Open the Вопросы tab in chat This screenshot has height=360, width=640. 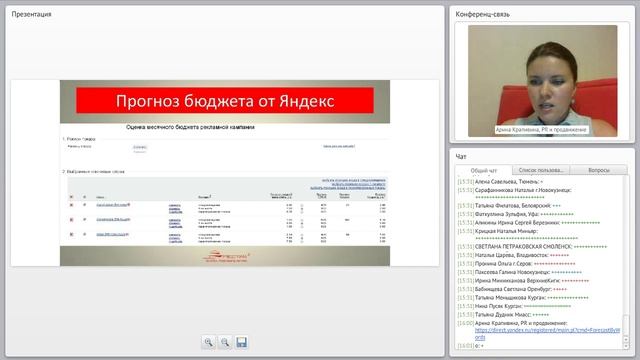pos(598,170)
